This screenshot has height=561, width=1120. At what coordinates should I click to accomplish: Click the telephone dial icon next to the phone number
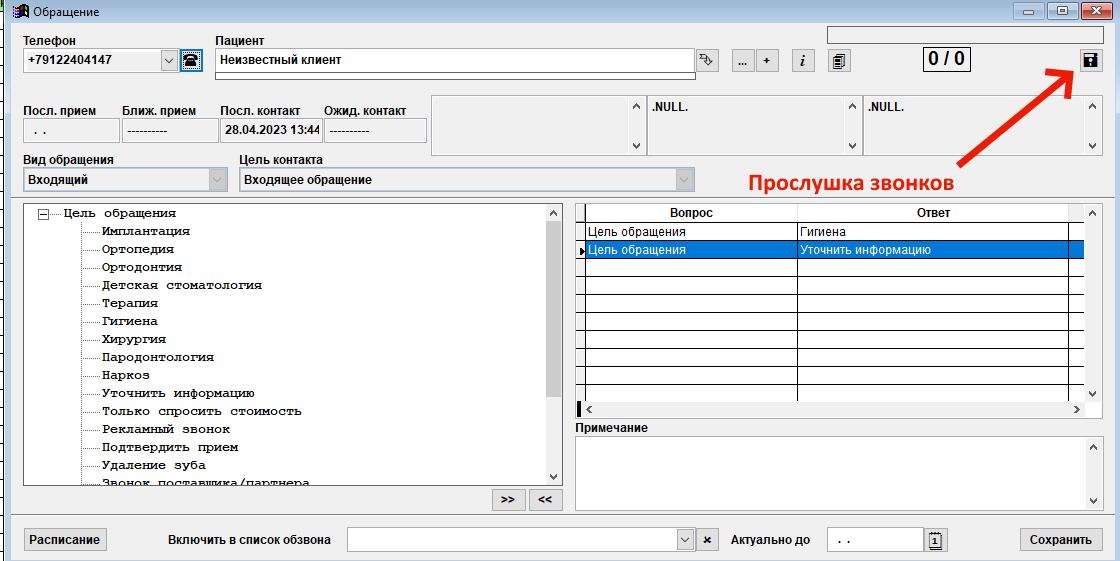(x=191, y=60)
